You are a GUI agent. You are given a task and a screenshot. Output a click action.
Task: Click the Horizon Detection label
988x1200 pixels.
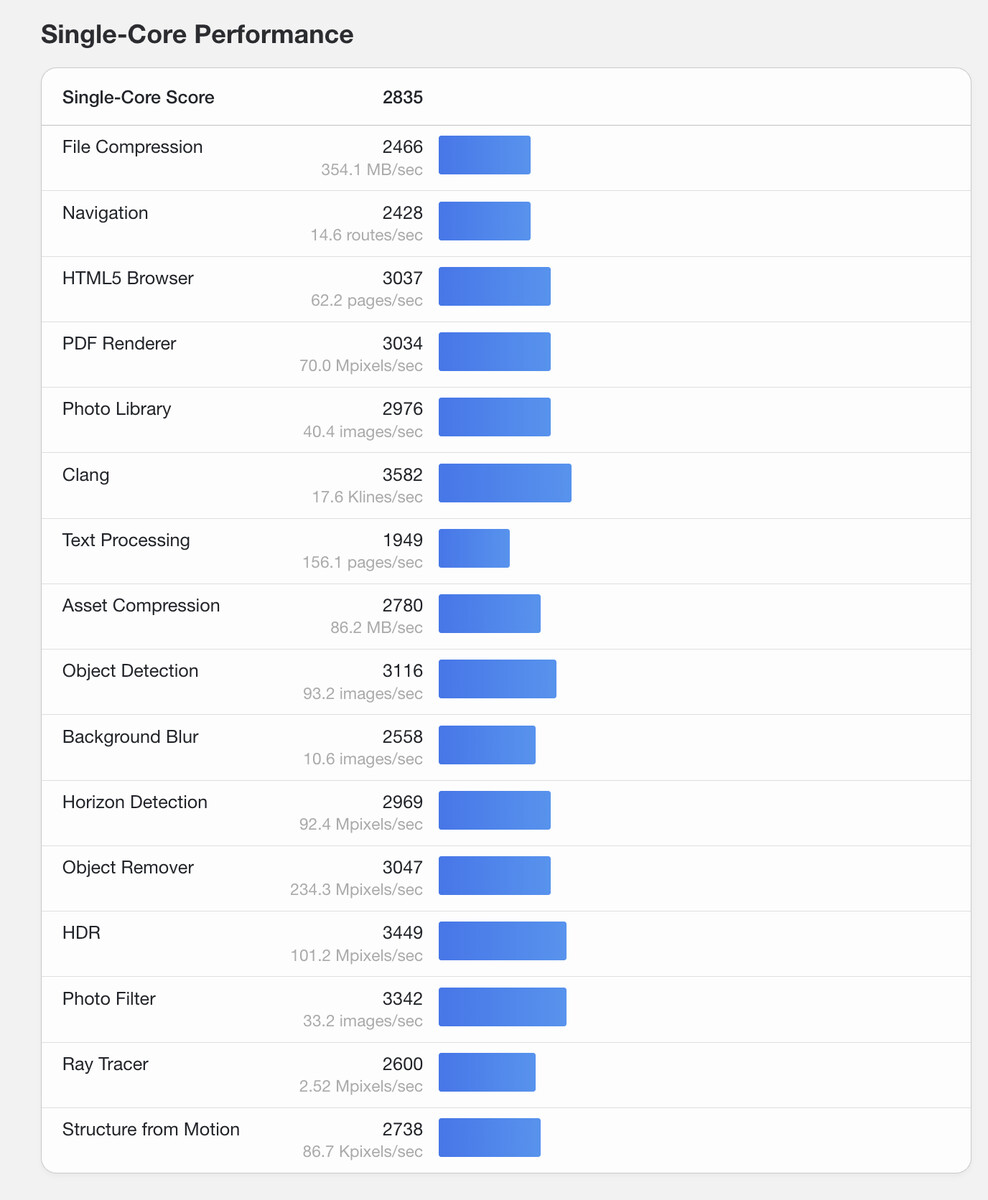click(x=135, y=802)
